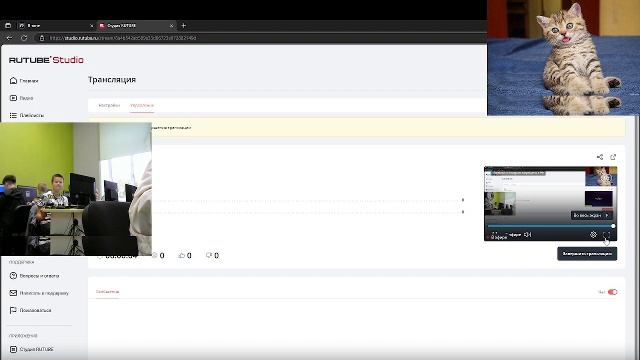Close the first browser tab
Screen dimensions: 640x360
pyautogui.click(x=91, y=26)
